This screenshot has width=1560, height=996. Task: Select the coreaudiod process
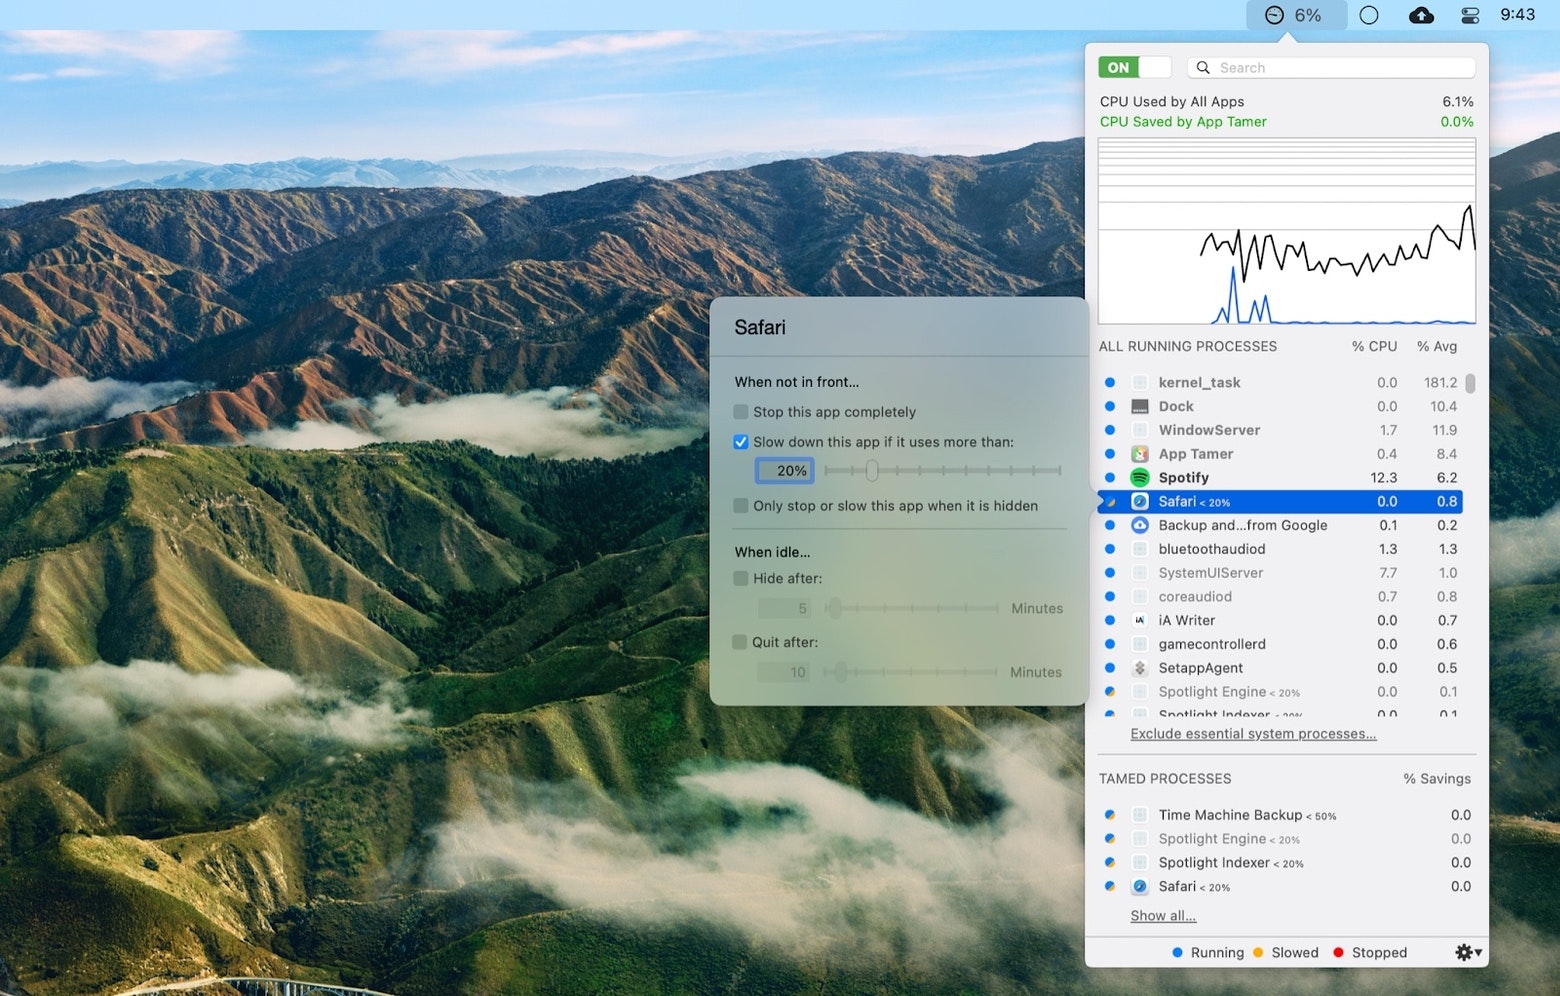click(1280, 597)
